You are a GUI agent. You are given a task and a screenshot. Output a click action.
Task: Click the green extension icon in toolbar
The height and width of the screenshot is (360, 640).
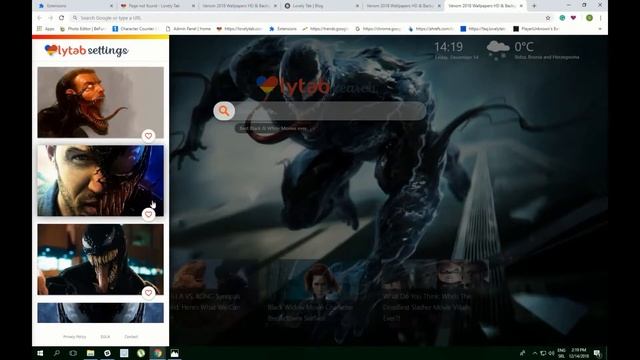[562, 18]
